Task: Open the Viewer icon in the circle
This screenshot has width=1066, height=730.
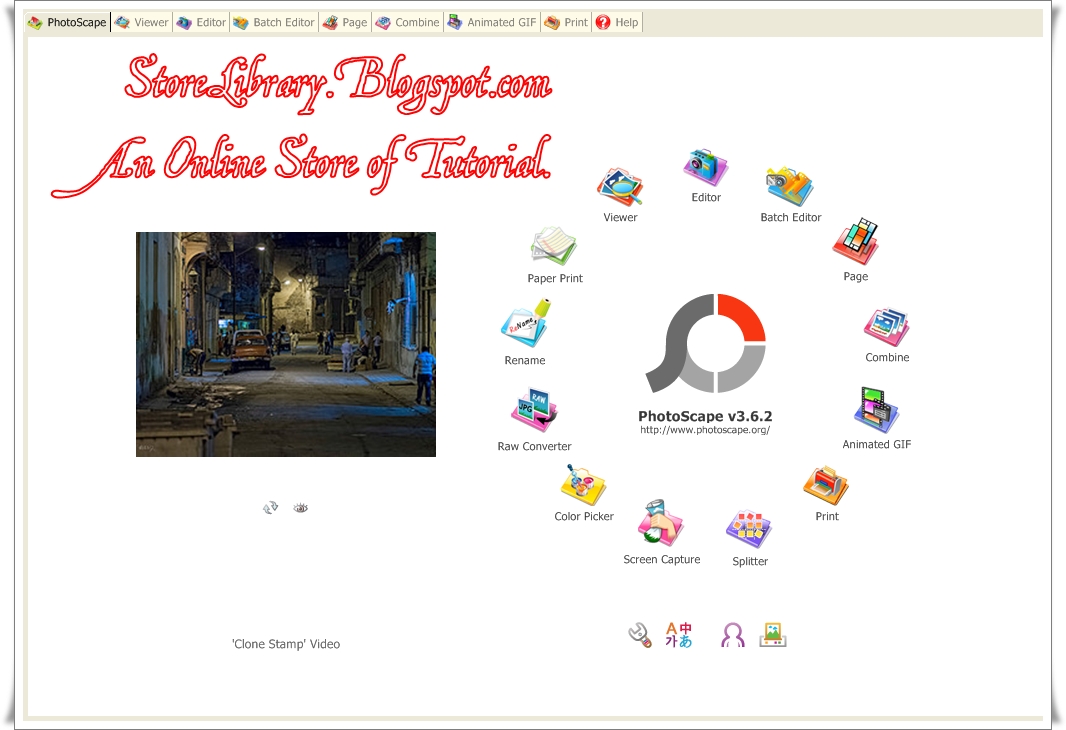Action: 620,187
